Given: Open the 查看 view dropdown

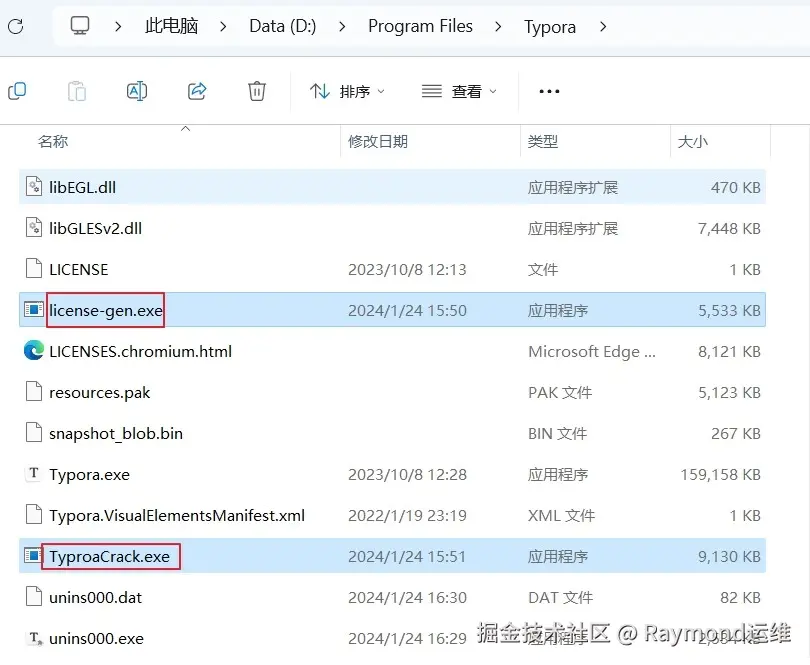Looking at the screenshot, I should (x=459, y=91).
